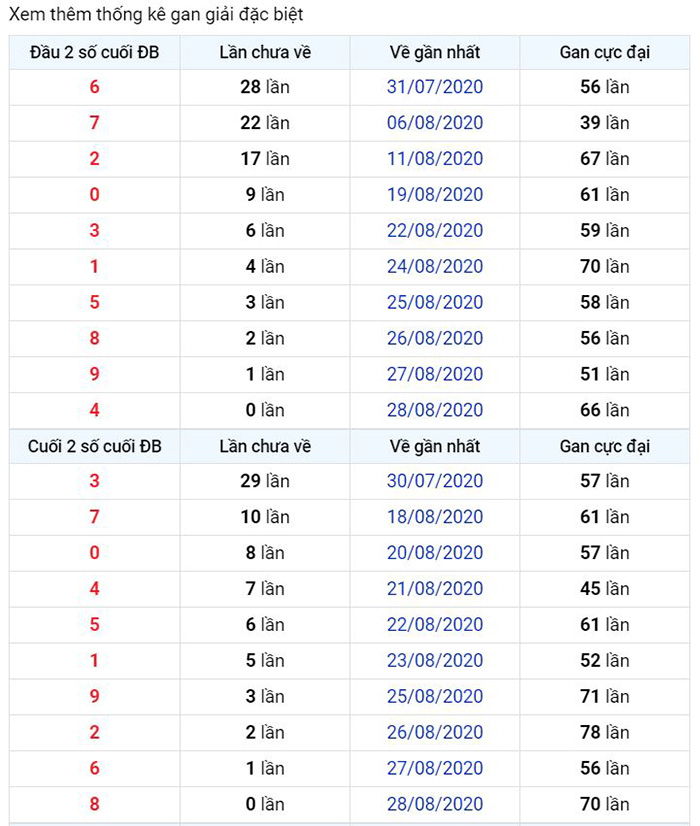
Task: Open the 19/08/2020 date link
Action: pyautogui.click(x=435, y=194)
